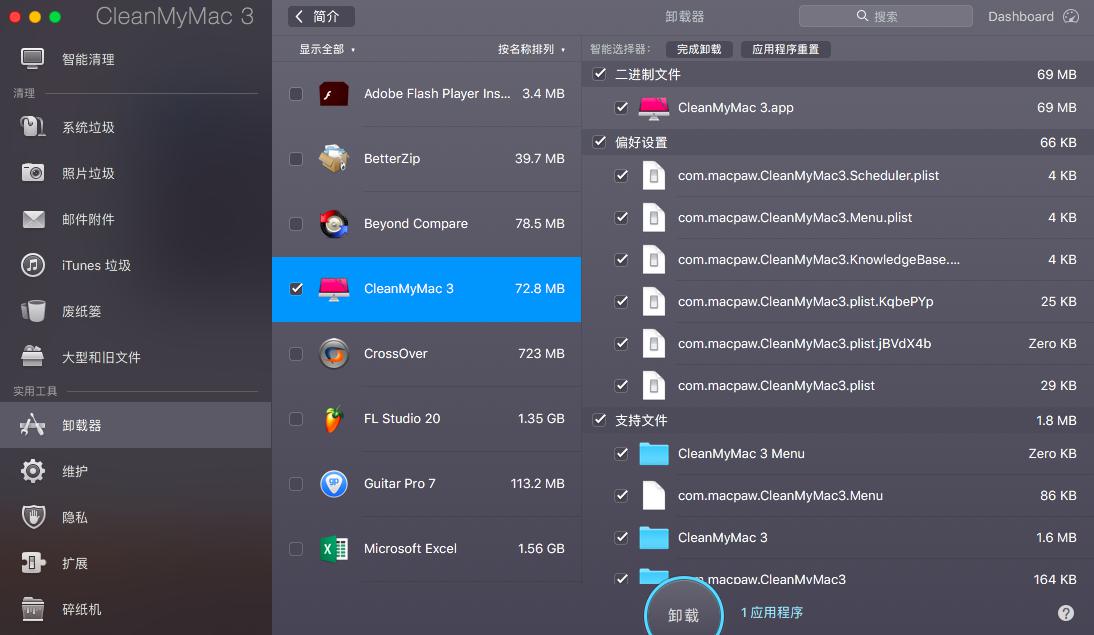The image size is (1094, 635).
Task: Uncheck com.macpaw.CleanMyMac3.Scheduler.plist checkbox
Action: click(621, 176)
